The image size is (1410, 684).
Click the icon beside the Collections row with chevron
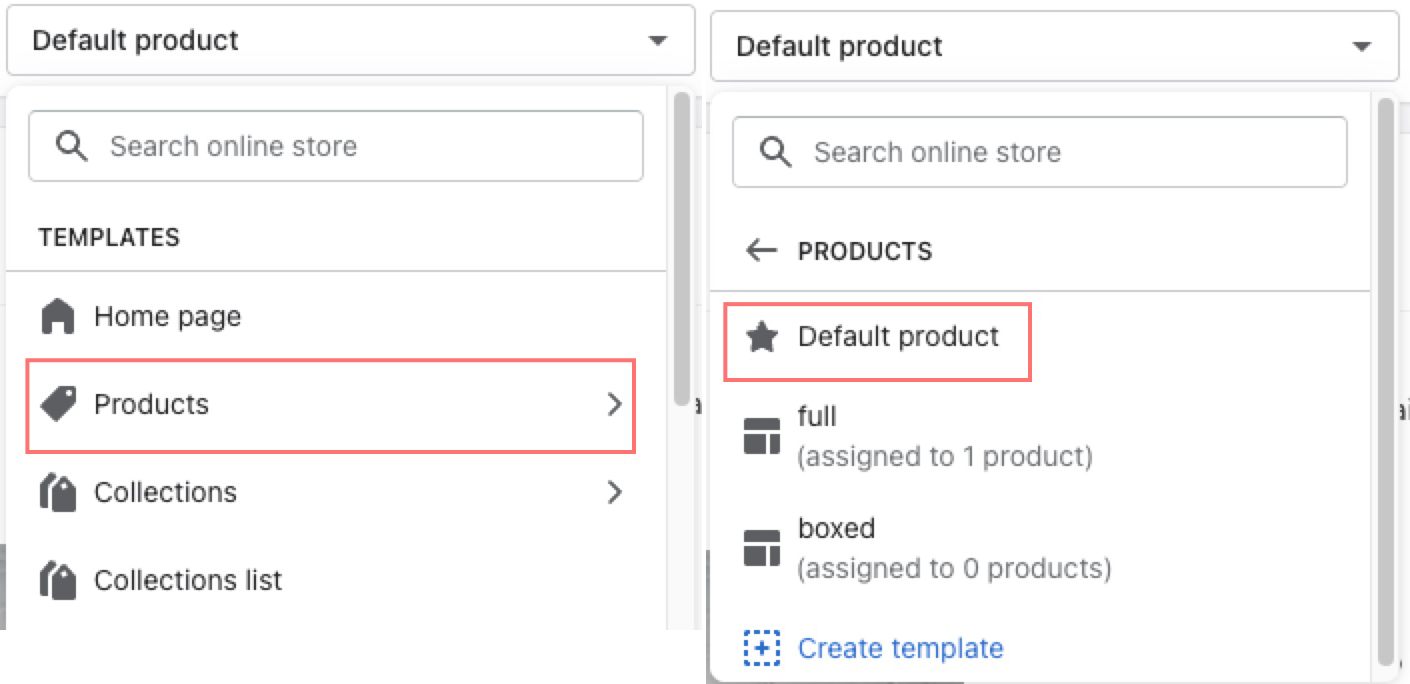pos(58,493)
